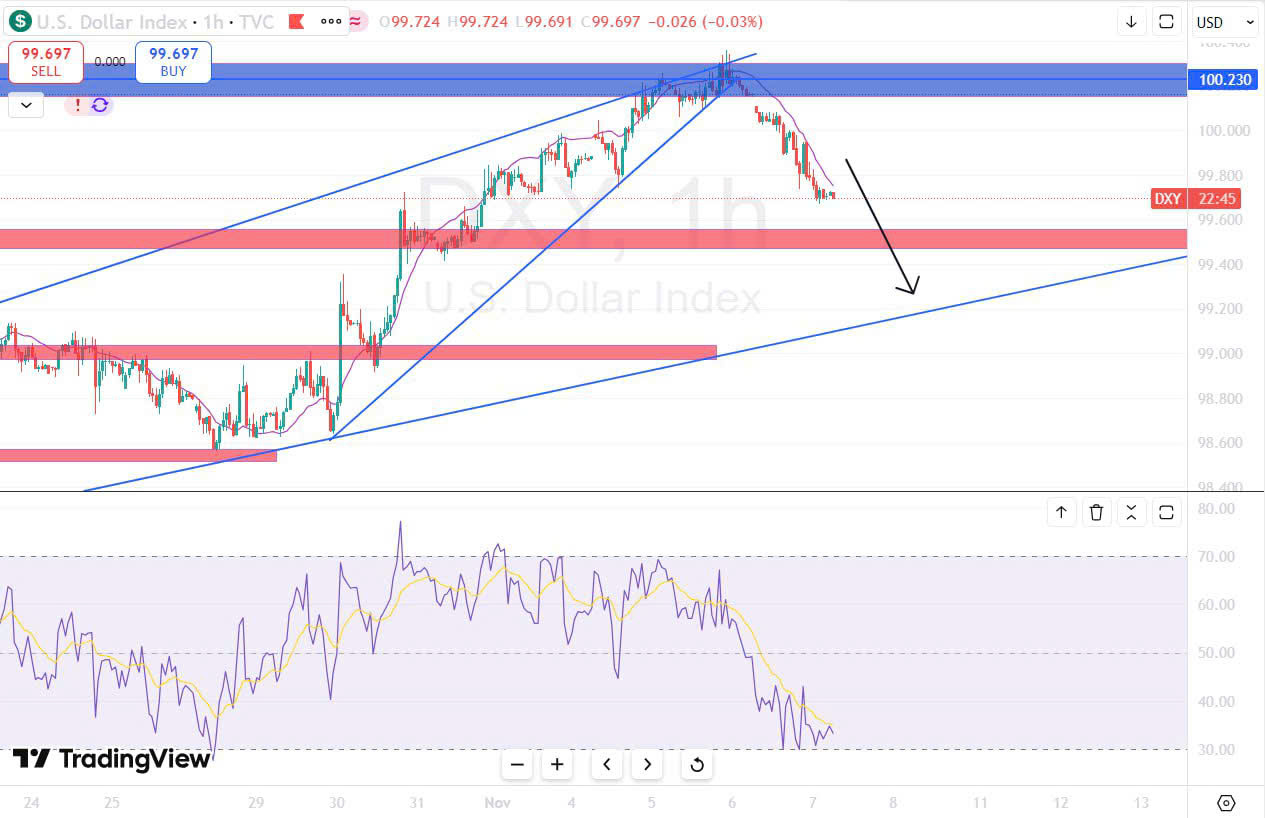
Task: Open the USD currency dropdown
Action: pos(1225,22)
